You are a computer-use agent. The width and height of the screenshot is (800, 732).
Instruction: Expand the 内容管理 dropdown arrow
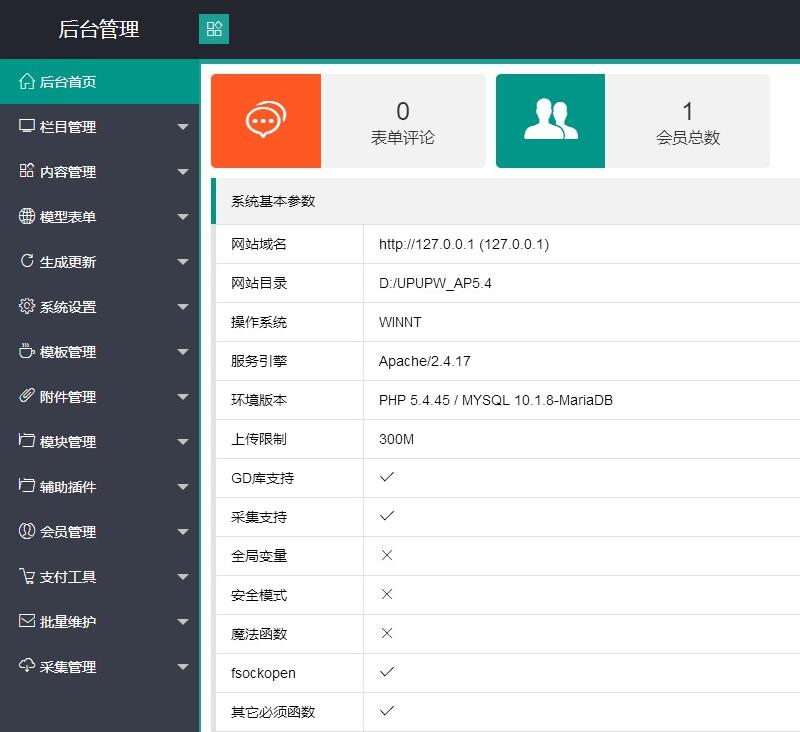182,172
